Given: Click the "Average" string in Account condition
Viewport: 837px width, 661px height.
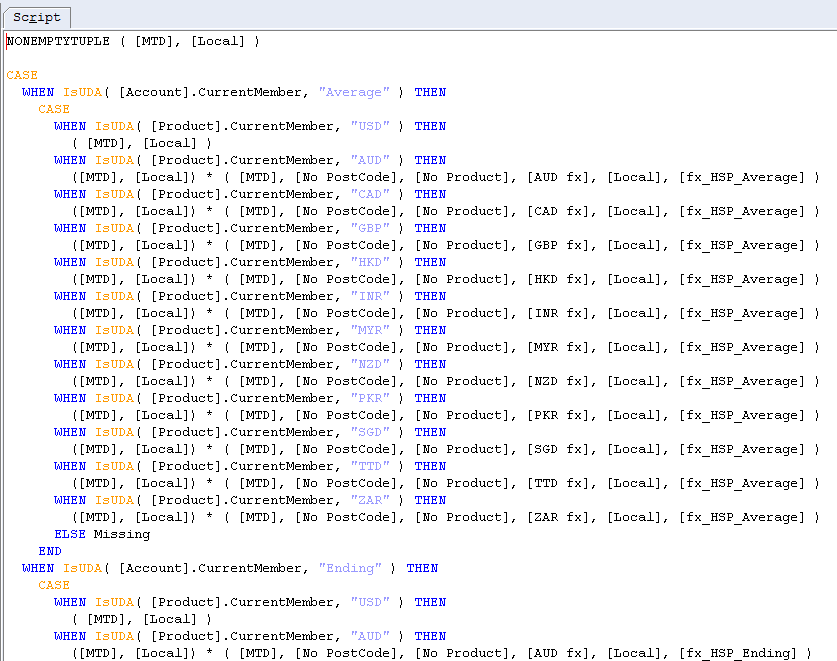Looking at the screenshot, I should coord(354,92).
